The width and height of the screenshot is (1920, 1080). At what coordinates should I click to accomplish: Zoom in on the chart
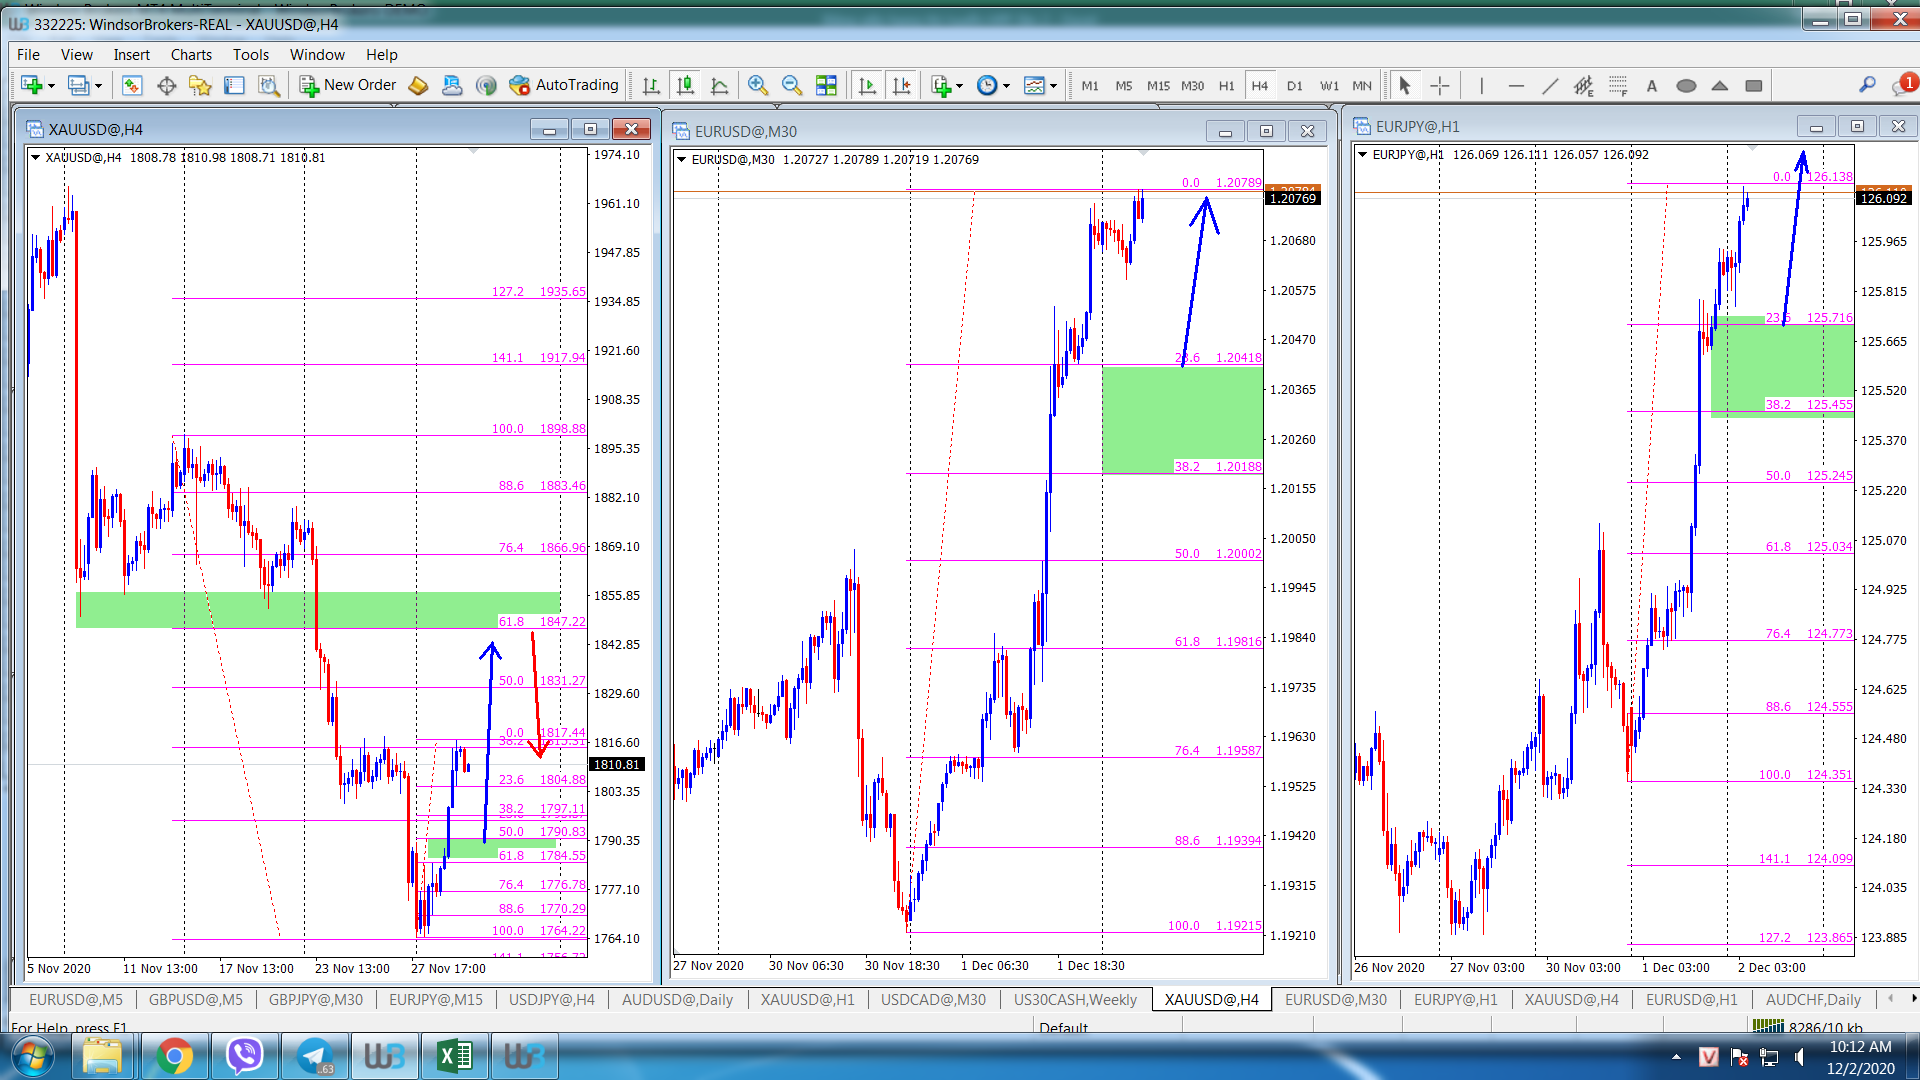click(758, 86)
